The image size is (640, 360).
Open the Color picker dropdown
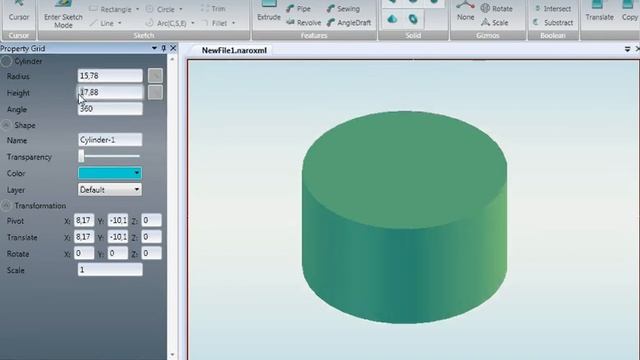pos(136,173)
